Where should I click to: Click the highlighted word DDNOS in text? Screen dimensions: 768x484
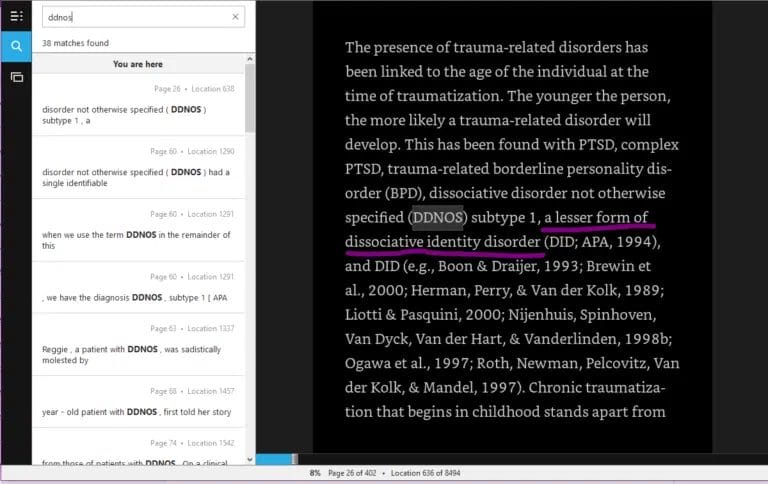pos(438,217)
